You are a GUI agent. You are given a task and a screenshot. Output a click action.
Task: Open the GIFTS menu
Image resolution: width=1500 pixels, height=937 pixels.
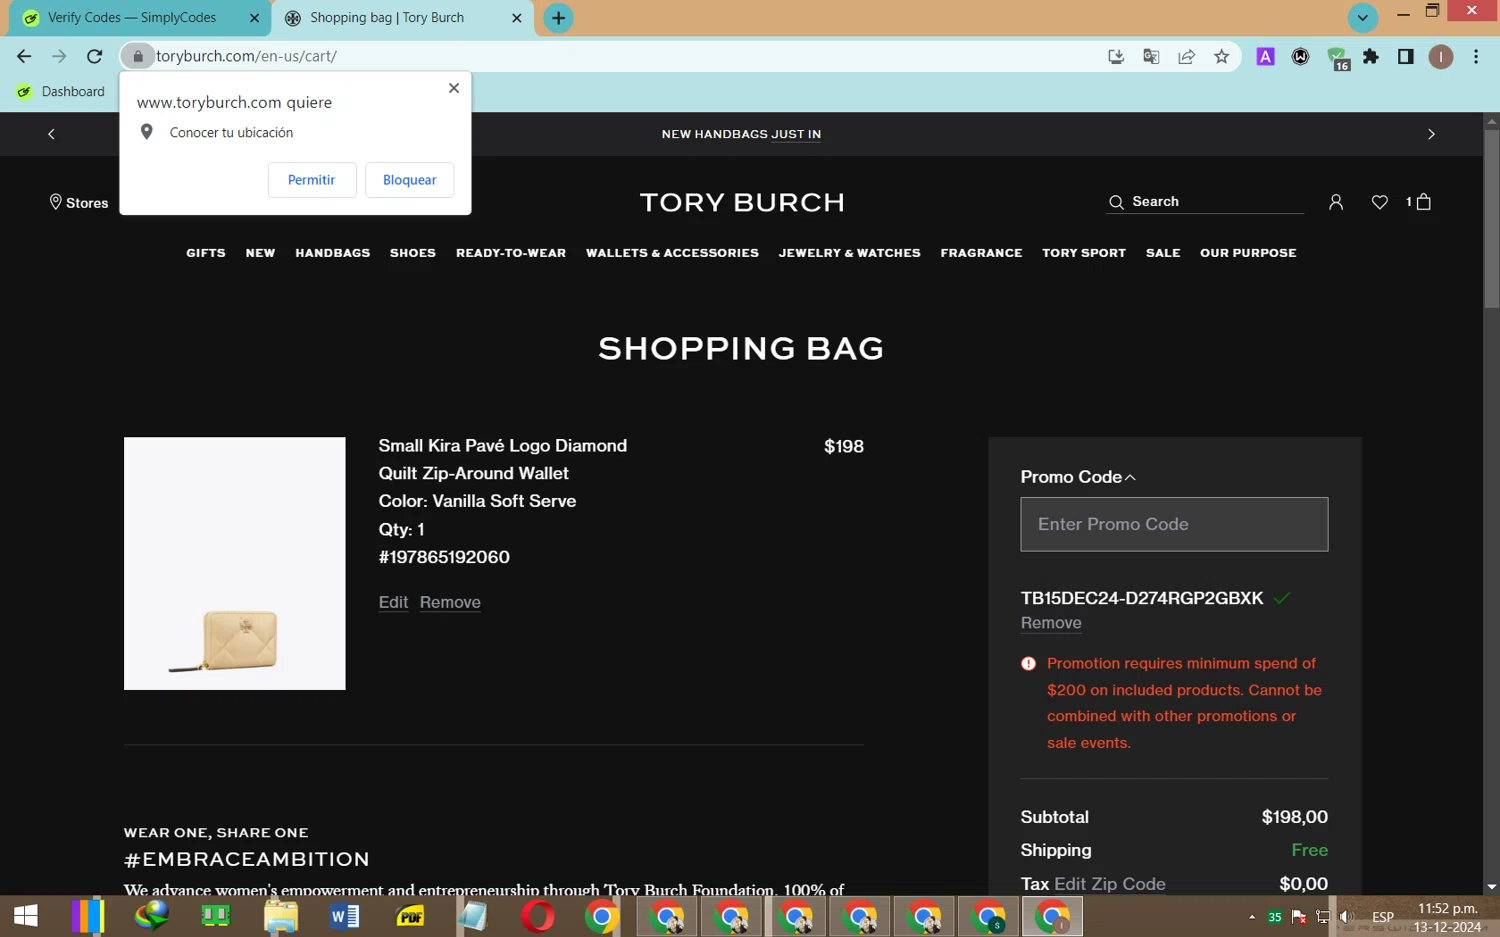click(x=206, y=253)
